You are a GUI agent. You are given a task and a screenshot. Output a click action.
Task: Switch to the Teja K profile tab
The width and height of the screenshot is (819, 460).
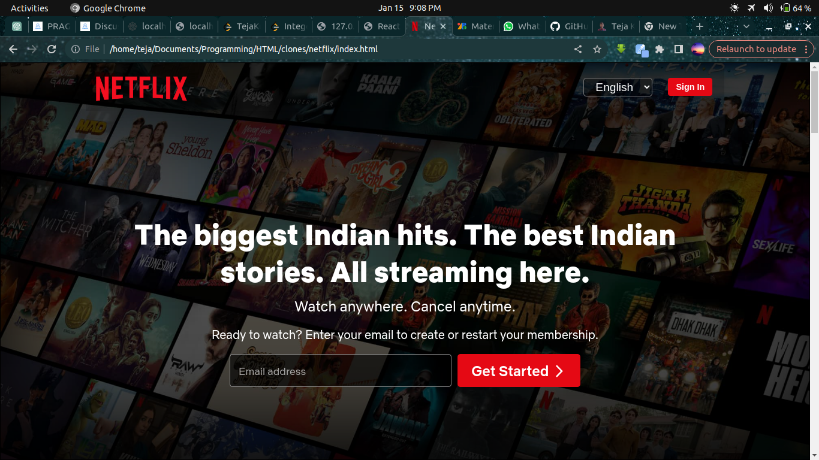[616, 26]
